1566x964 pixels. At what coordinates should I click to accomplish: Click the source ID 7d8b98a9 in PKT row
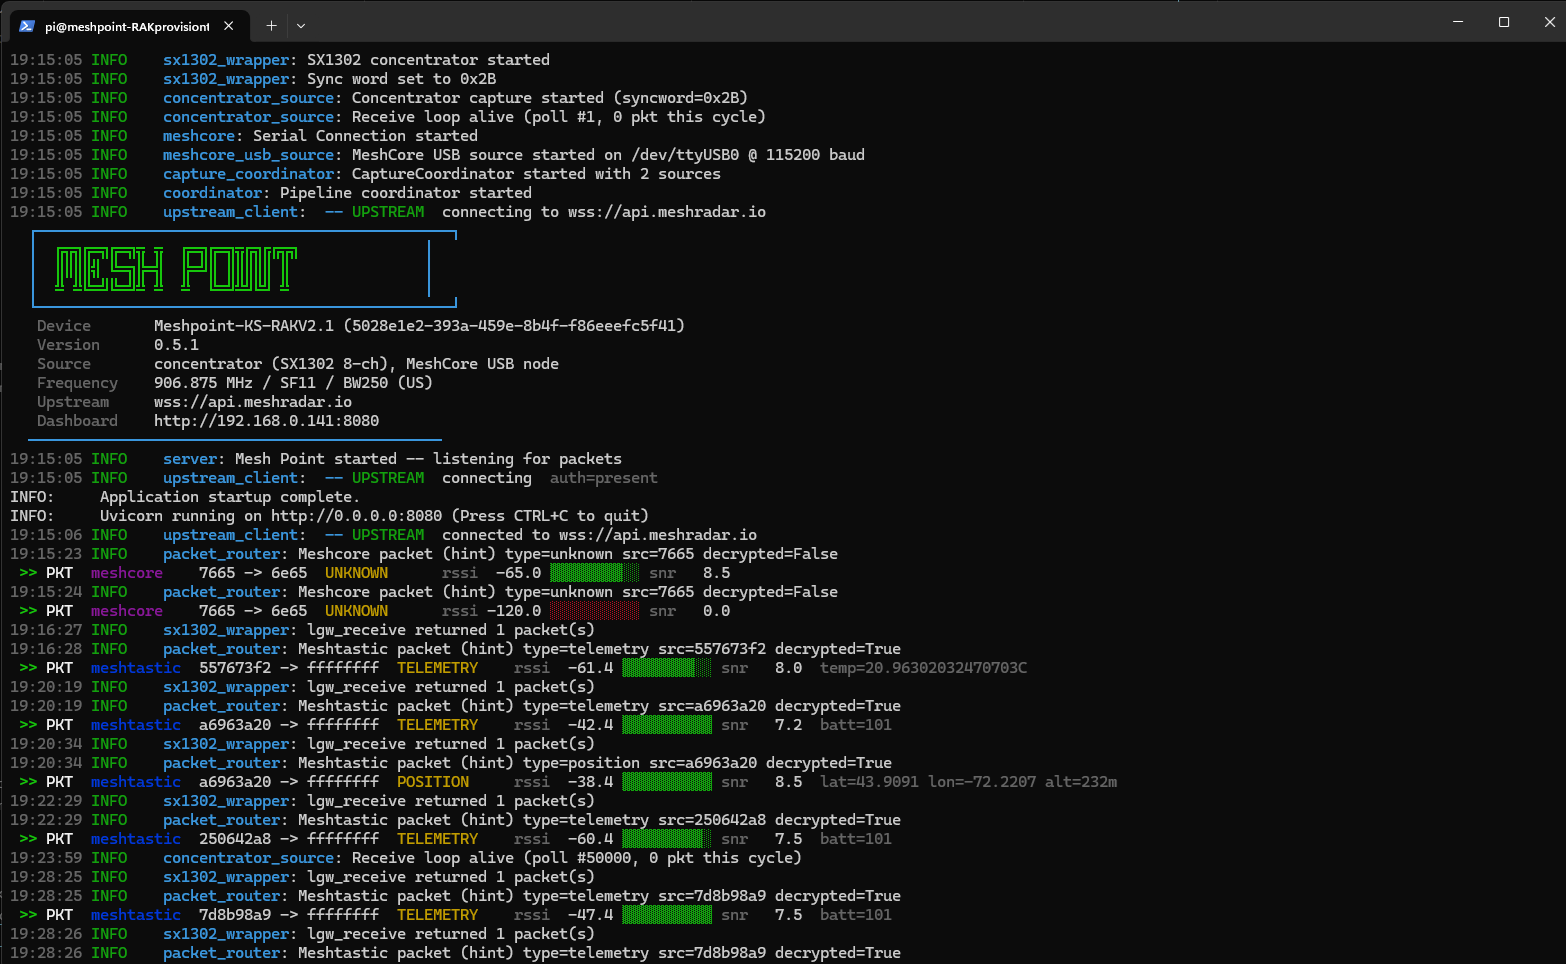(235, 915)
